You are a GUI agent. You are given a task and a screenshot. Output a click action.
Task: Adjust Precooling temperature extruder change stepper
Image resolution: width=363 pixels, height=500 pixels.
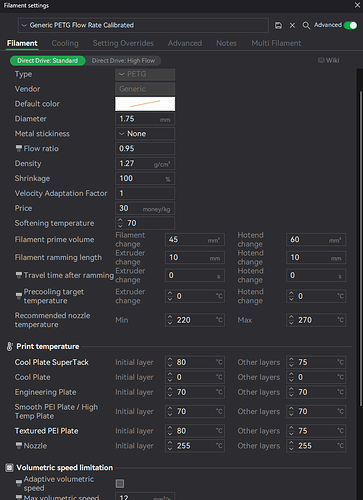point(170,296)
